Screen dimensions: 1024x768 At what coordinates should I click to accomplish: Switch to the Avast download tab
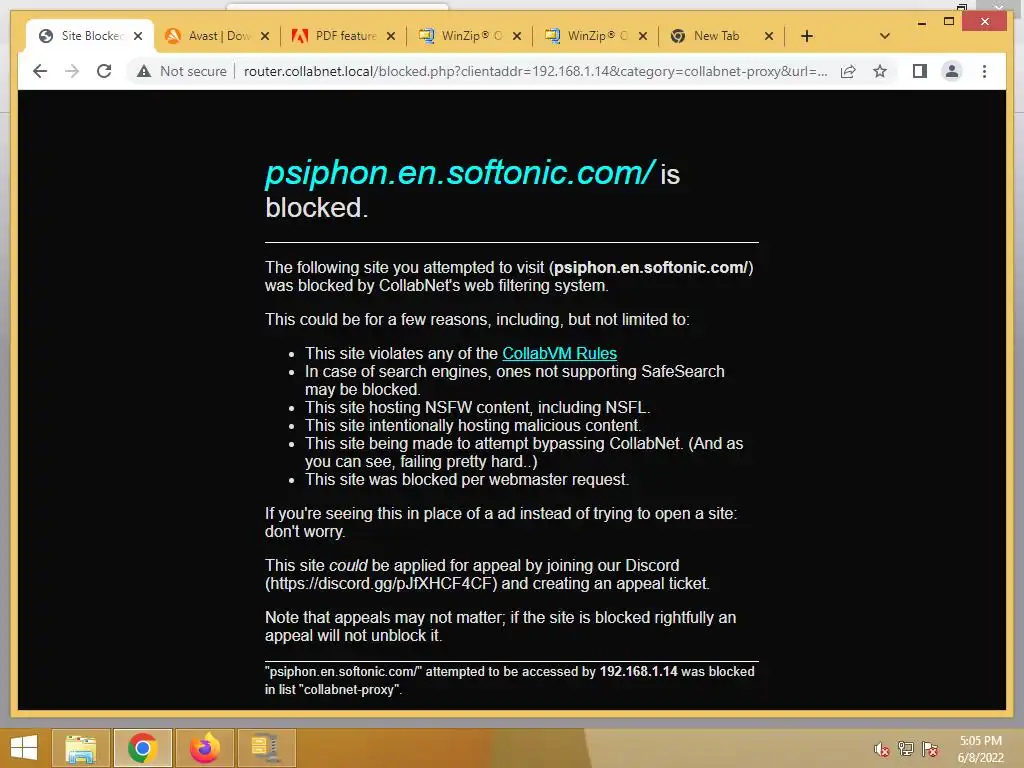pyautogui.click(x=217, y=36)
